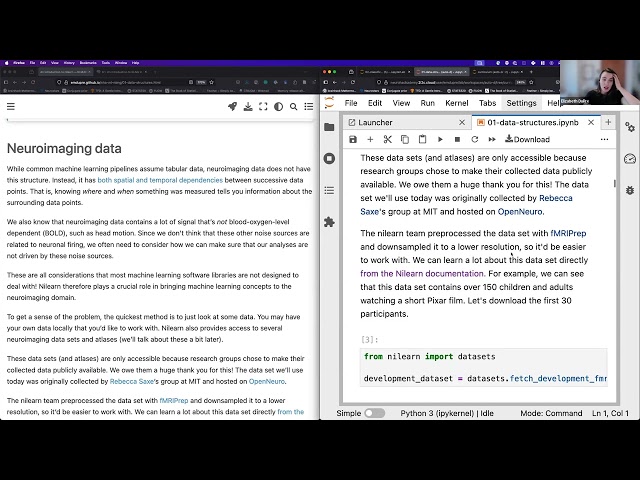Open the fMRIPrep link in notebook
Screen dimensions: 640x480
[x=568, y=233]
